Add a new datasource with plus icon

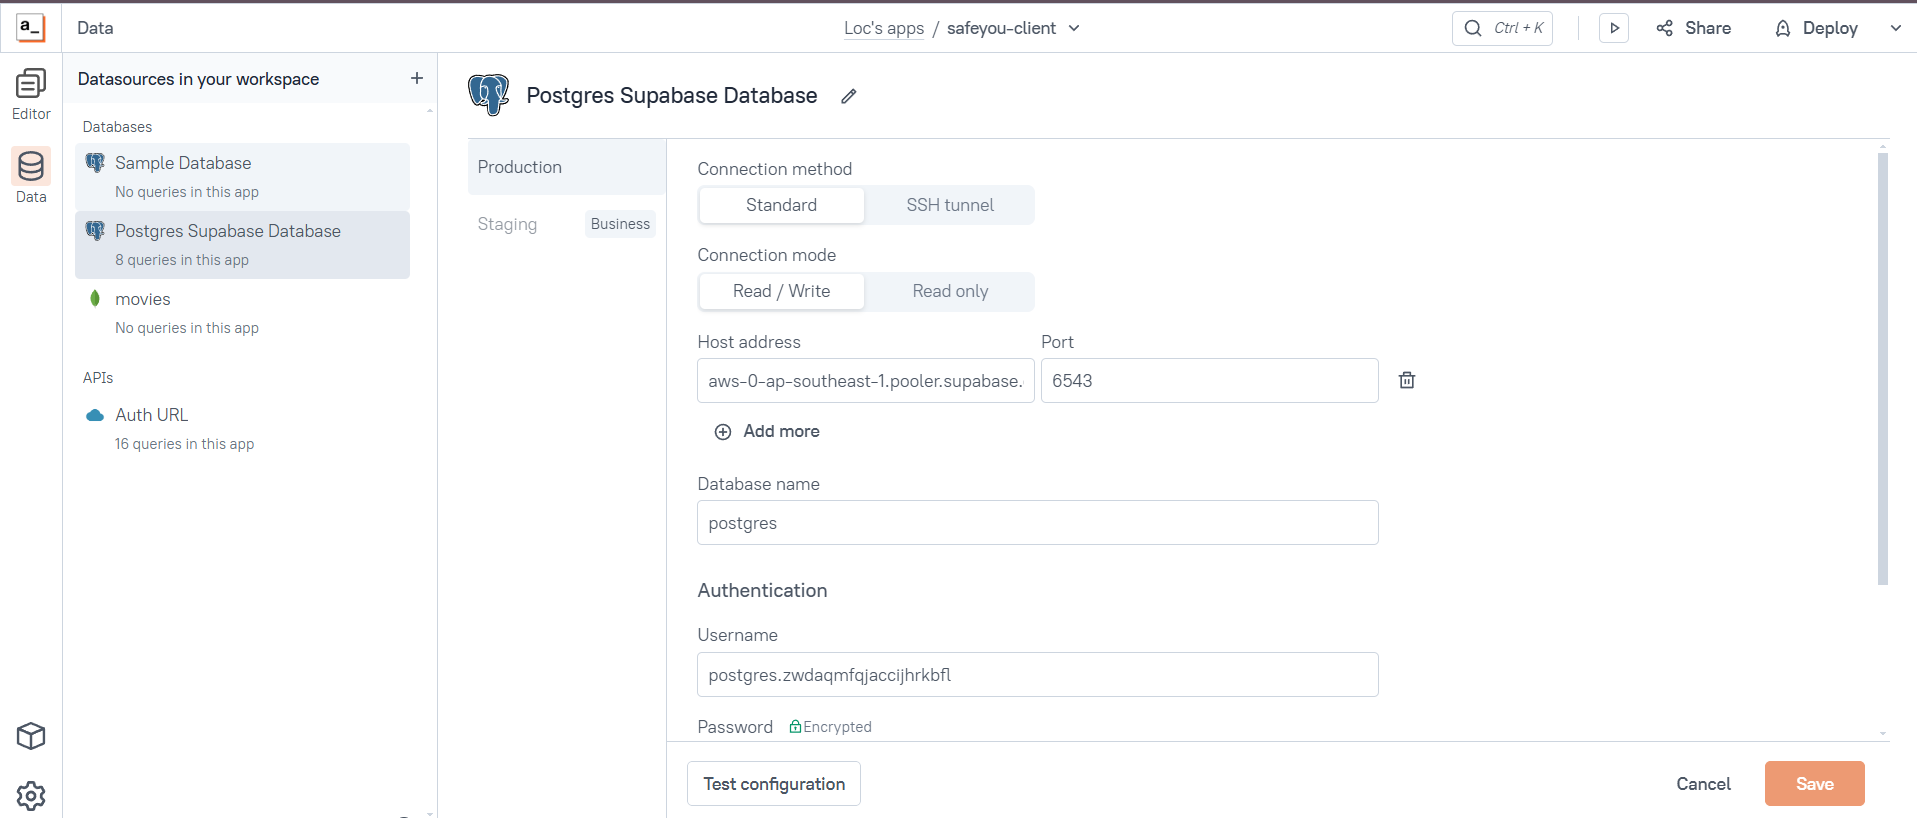point(417,78)
